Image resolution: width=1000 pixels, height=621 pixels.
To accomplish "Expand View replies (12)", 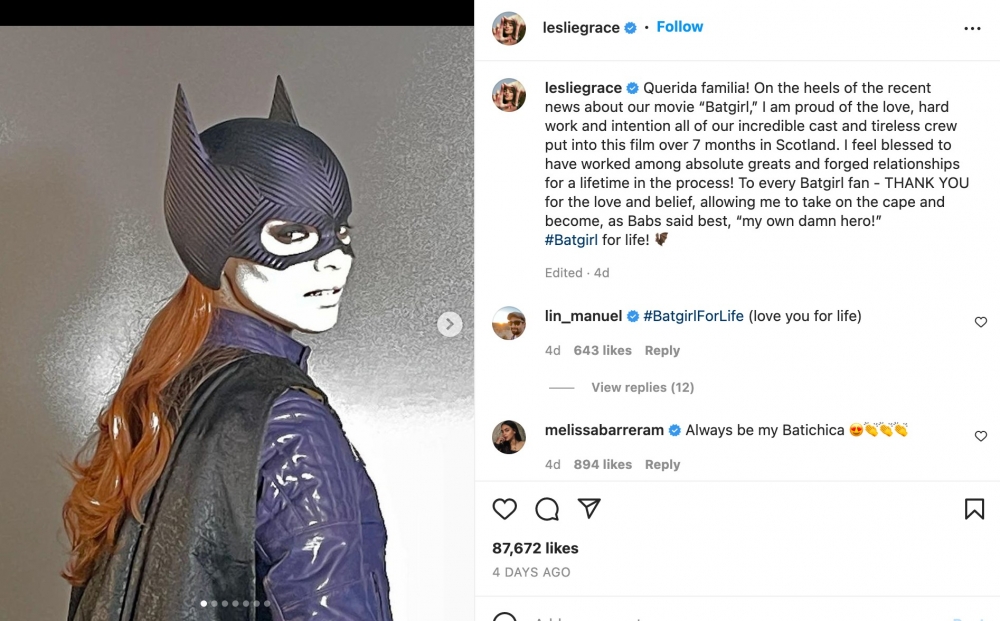I will tap(642, 388).
